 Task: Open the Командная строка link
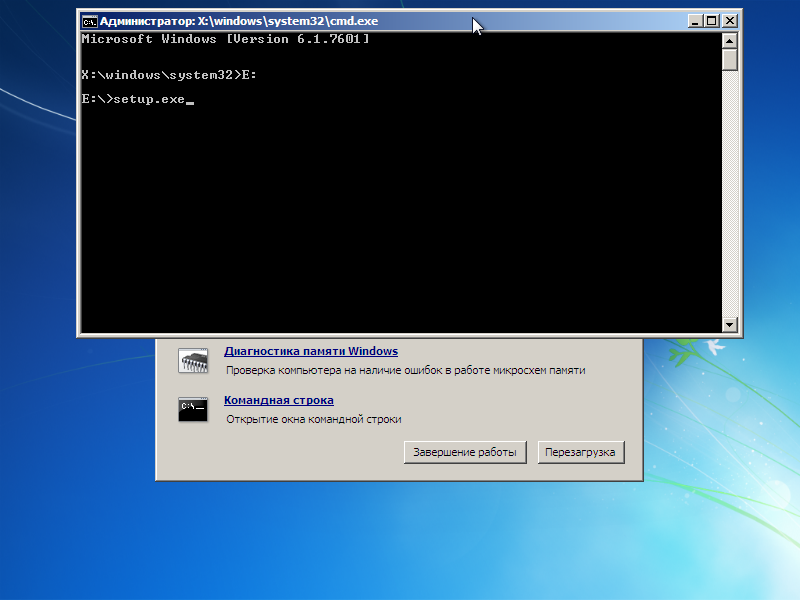point(279,400)
